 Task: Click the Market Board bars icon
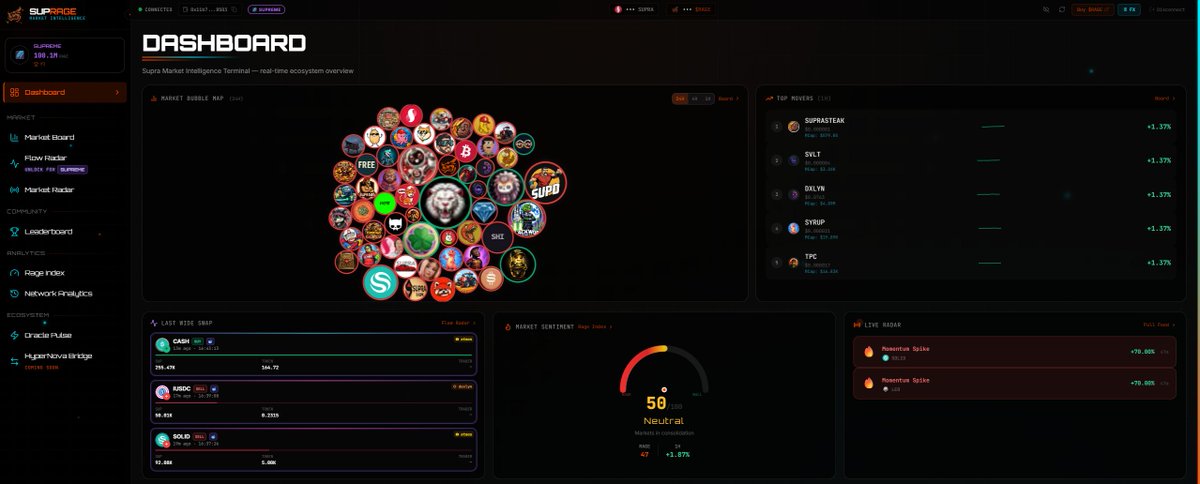tap(14, 137)
